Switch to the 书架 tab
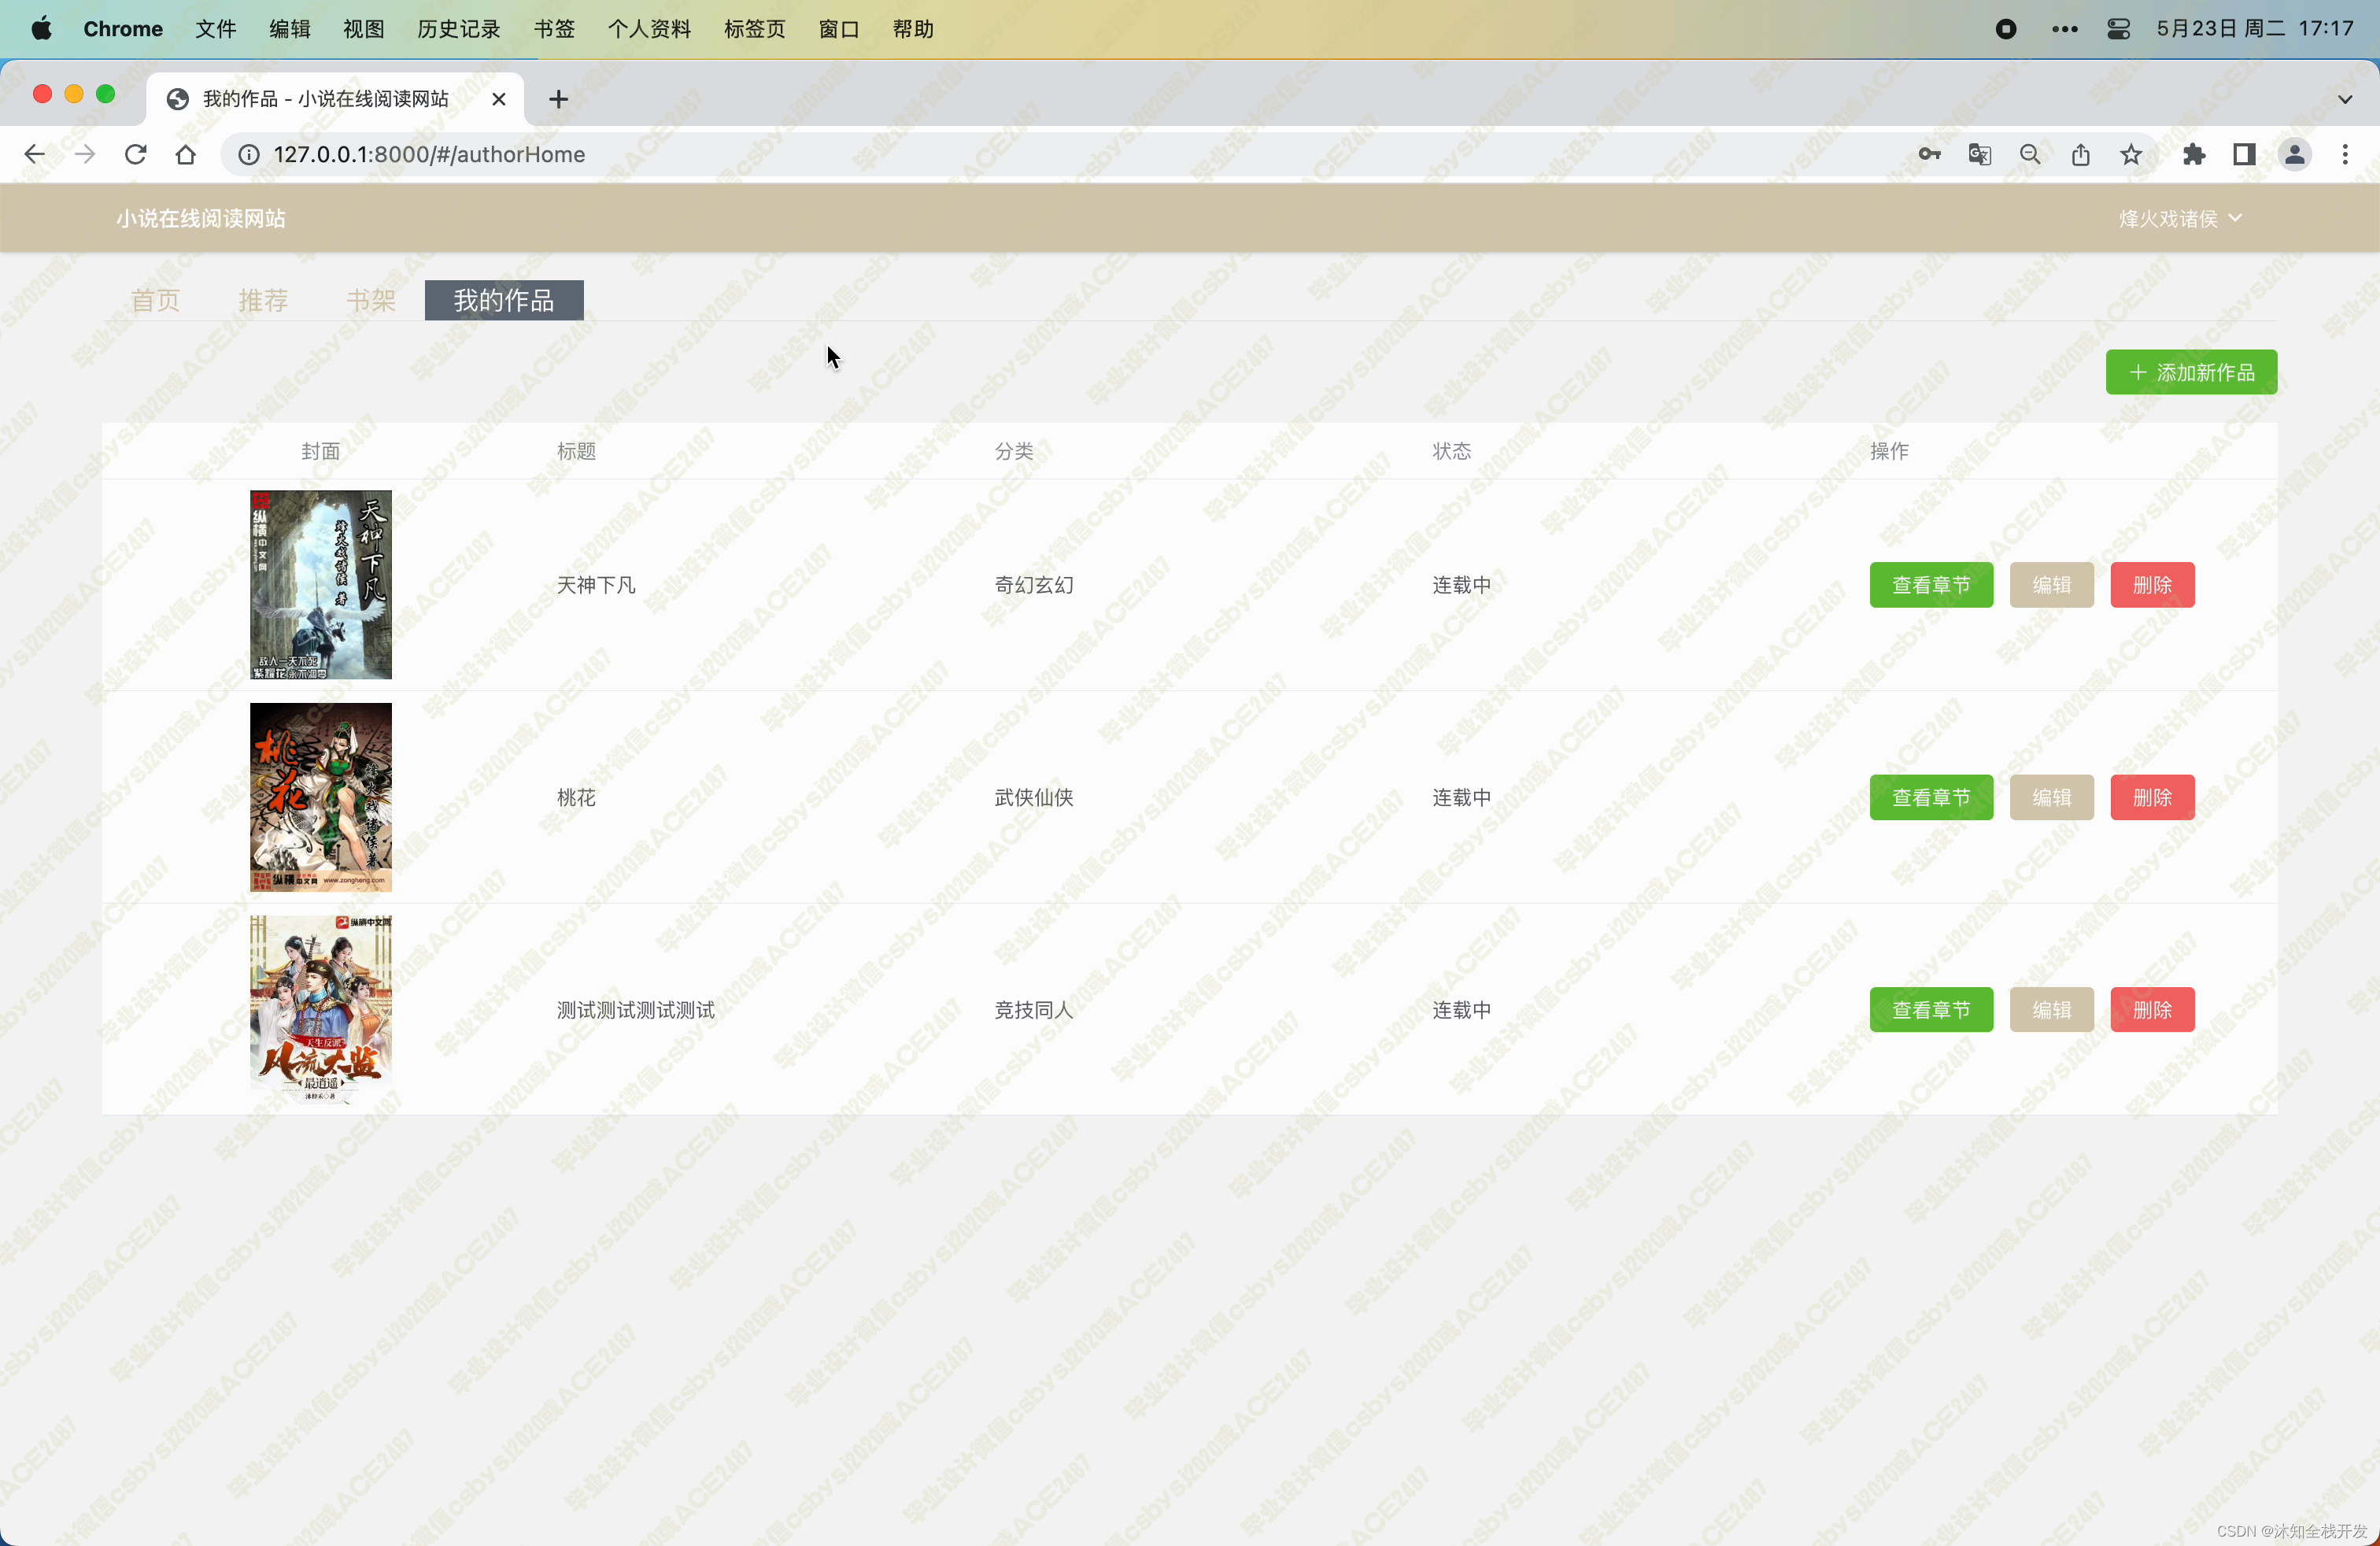2380x1546 pixels. 370,300
